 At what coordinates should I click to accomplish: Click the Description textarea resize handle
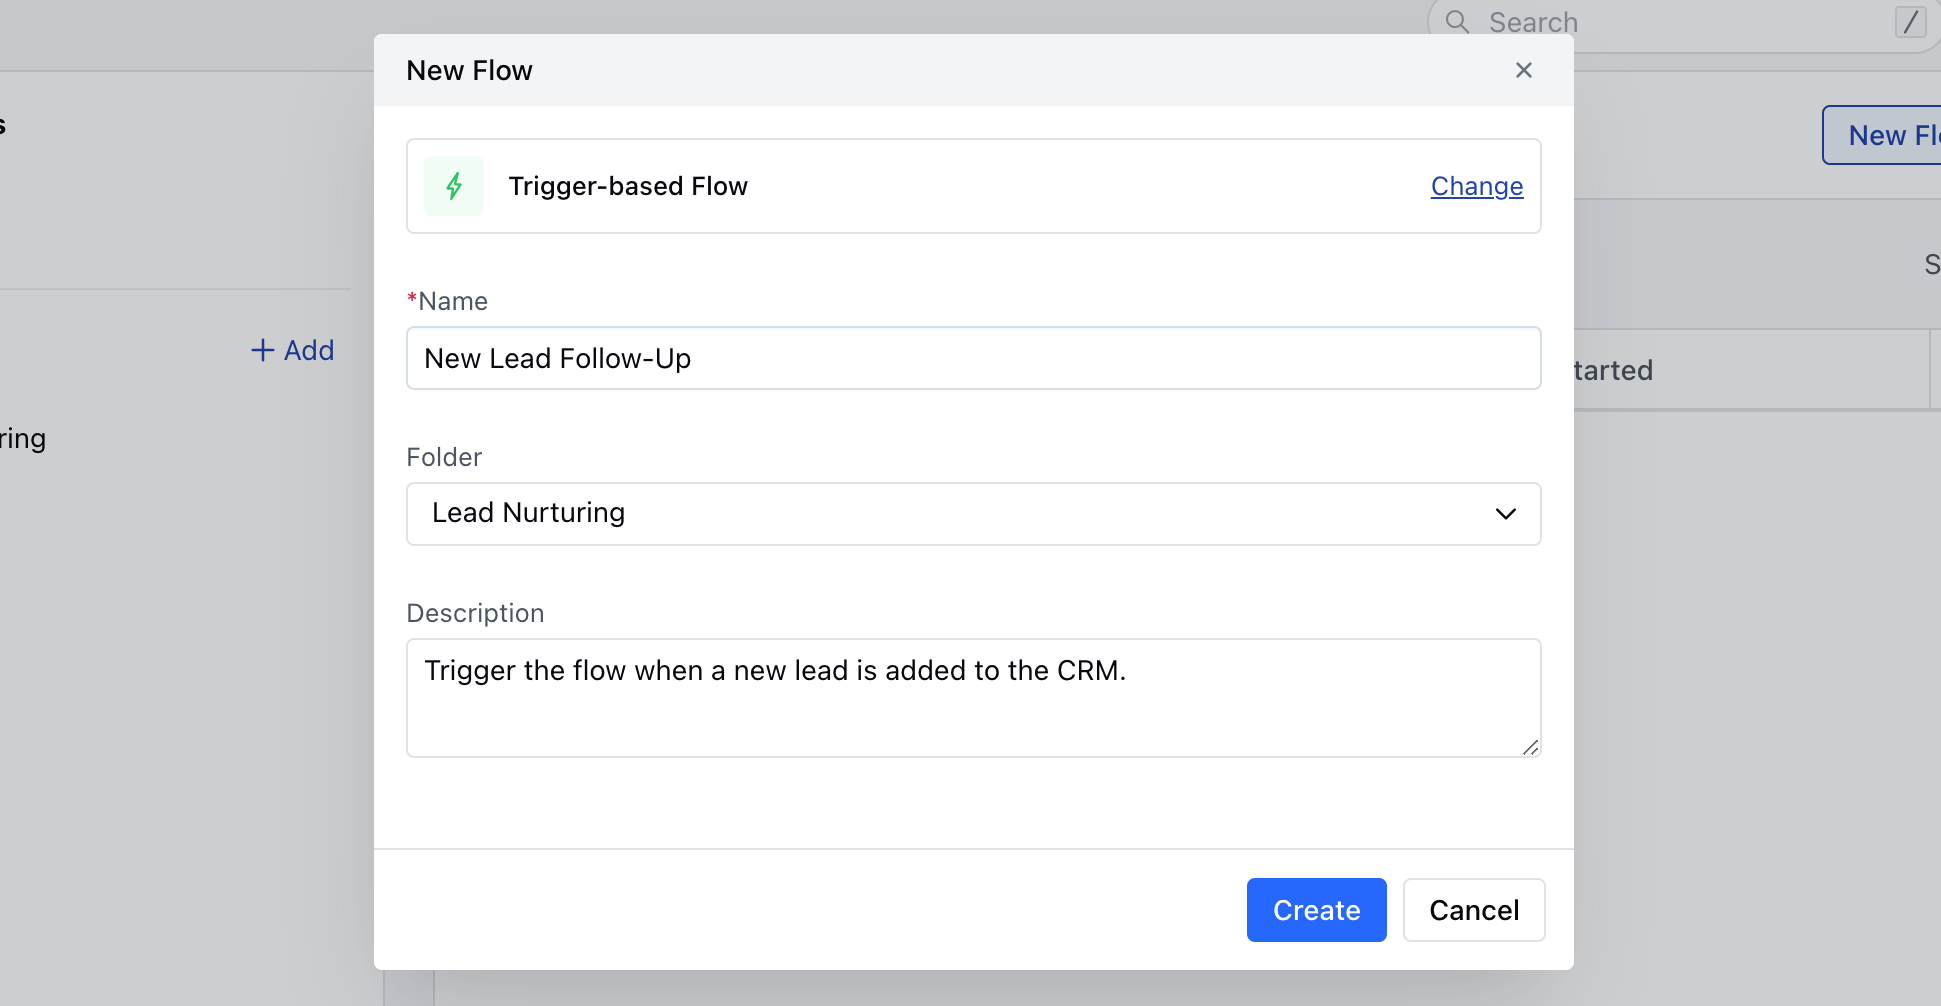coord(1530,747)
